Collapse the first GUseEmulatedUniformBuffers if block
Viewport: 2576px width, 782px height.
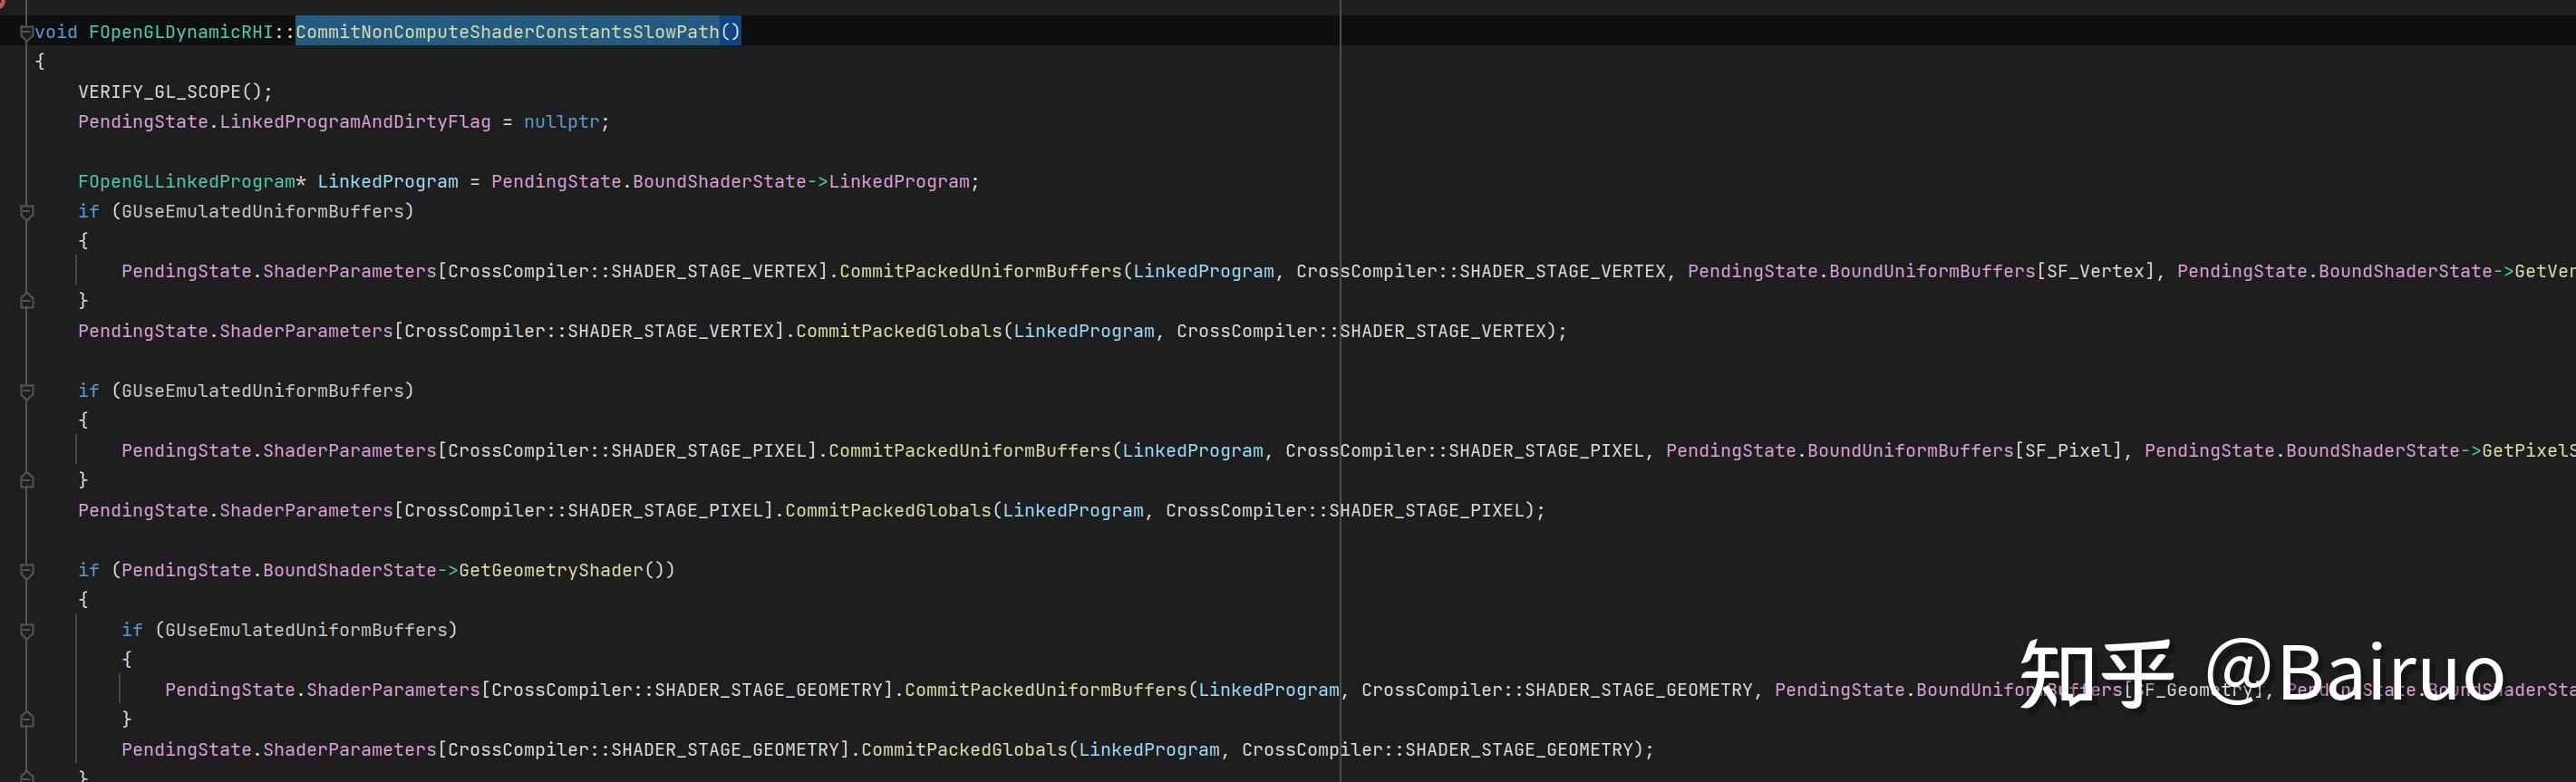[27, 212]
